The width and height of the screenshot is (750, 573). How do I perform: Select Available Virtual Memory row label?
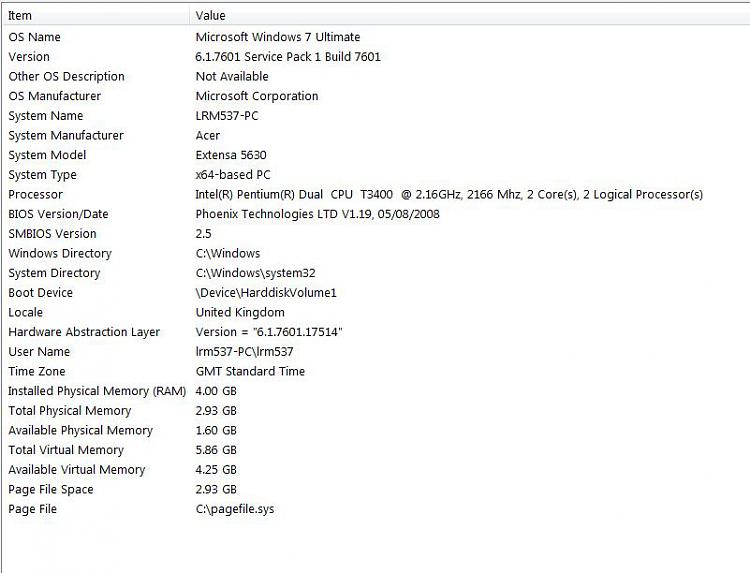pyautogui.click(x=77, y=469)
